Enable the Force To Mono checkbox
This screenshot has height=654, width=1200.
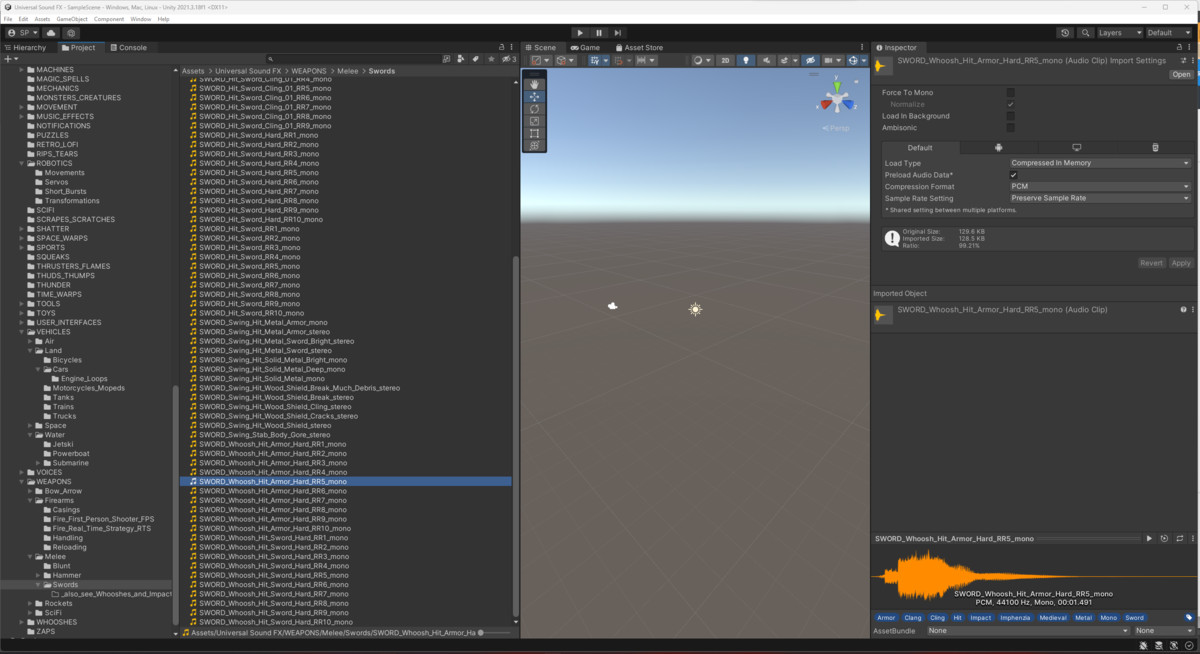pos(1011,92)
